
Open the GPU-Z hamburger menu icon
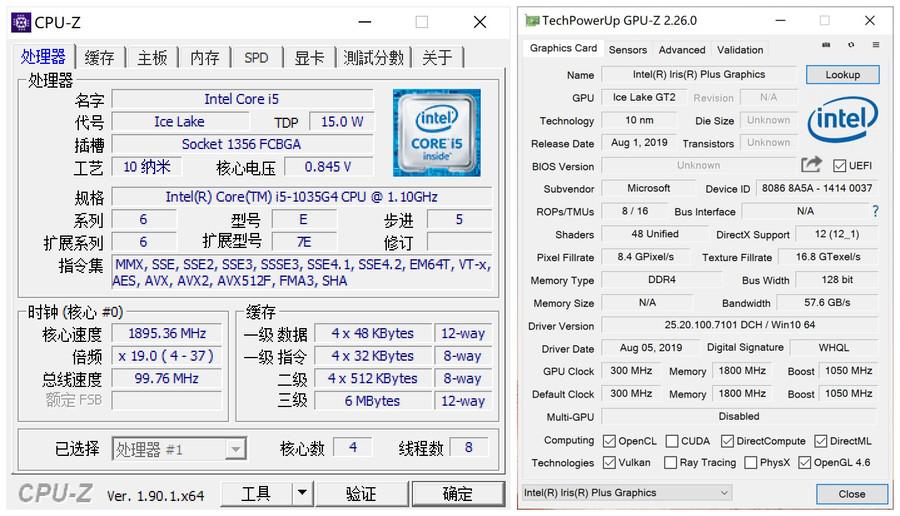[875, 45]
